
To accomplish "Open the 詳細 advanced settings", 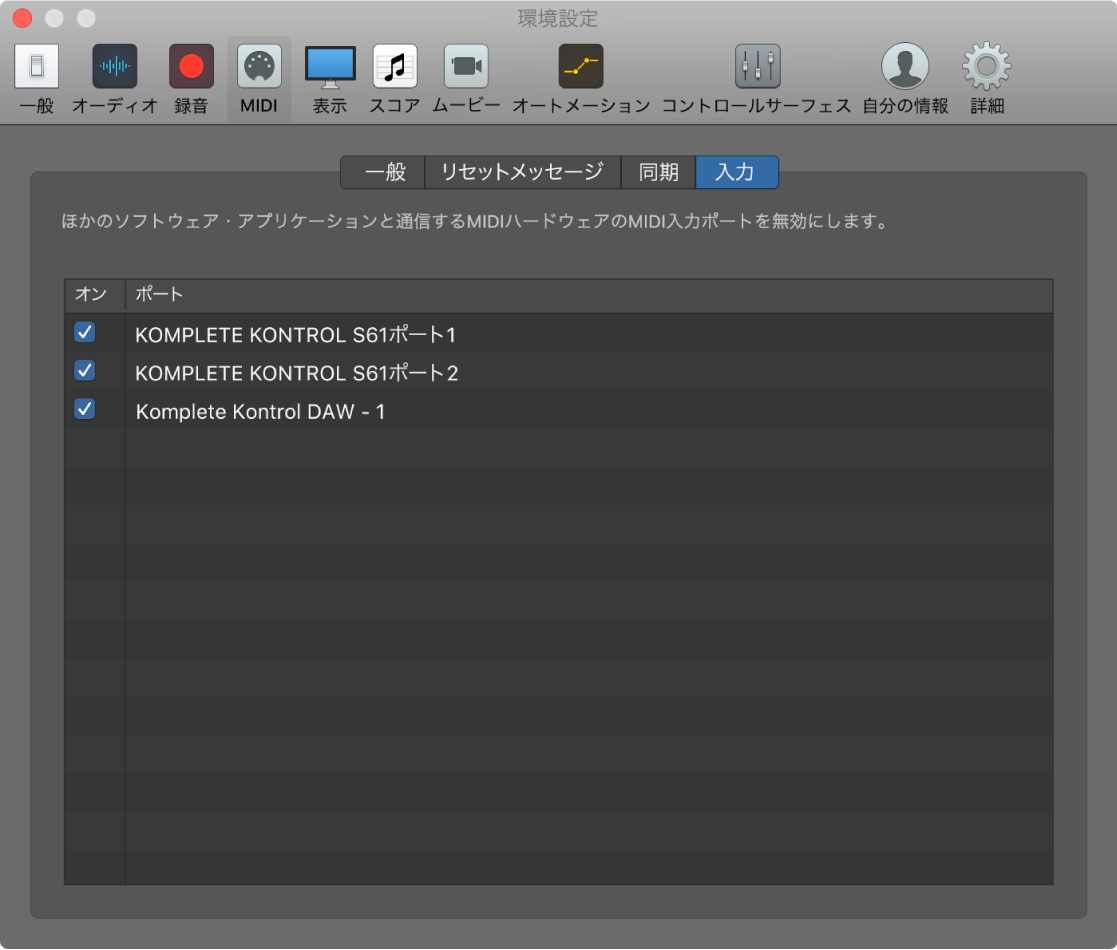I will coord(986,78).
